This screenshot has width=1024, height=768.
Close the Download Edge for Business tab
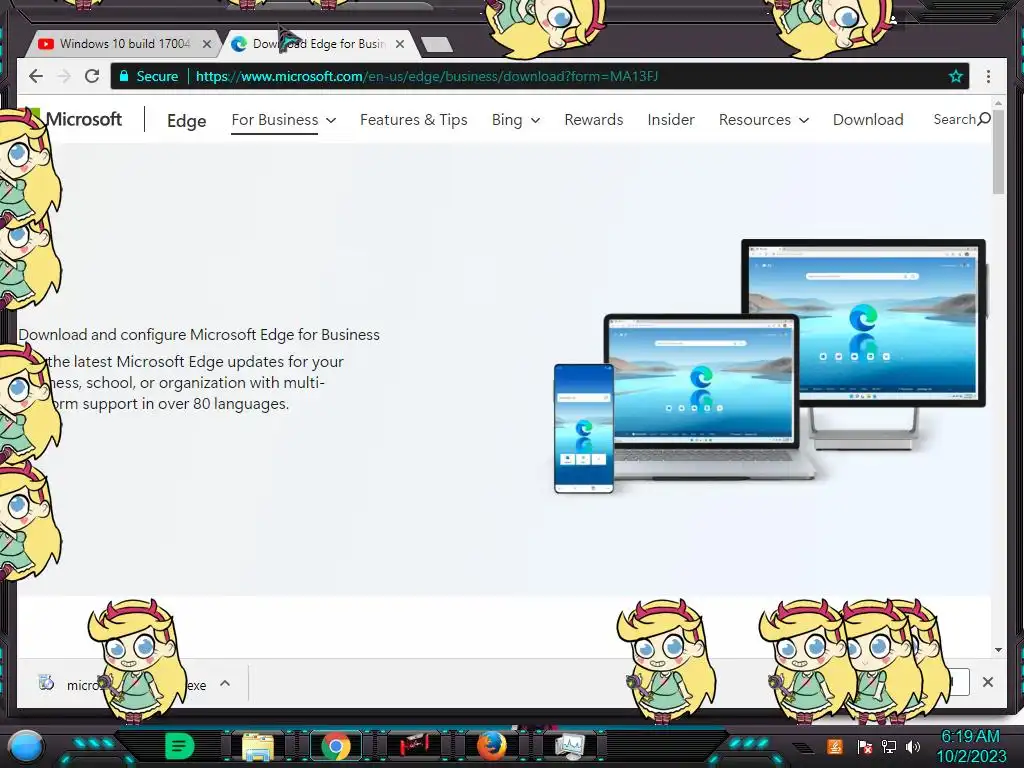(400, 44)
